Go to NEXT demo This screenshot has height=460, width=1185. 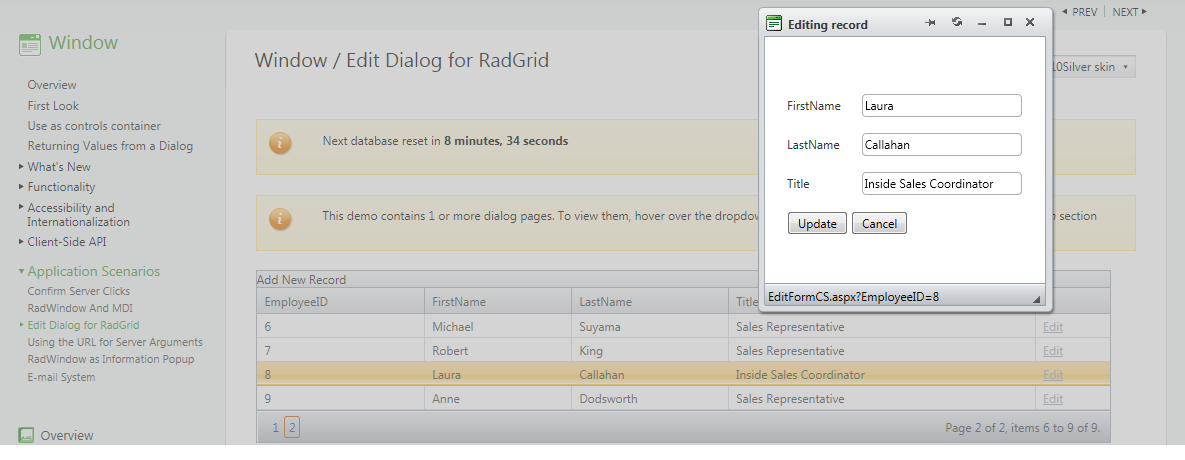(1129, 12)
